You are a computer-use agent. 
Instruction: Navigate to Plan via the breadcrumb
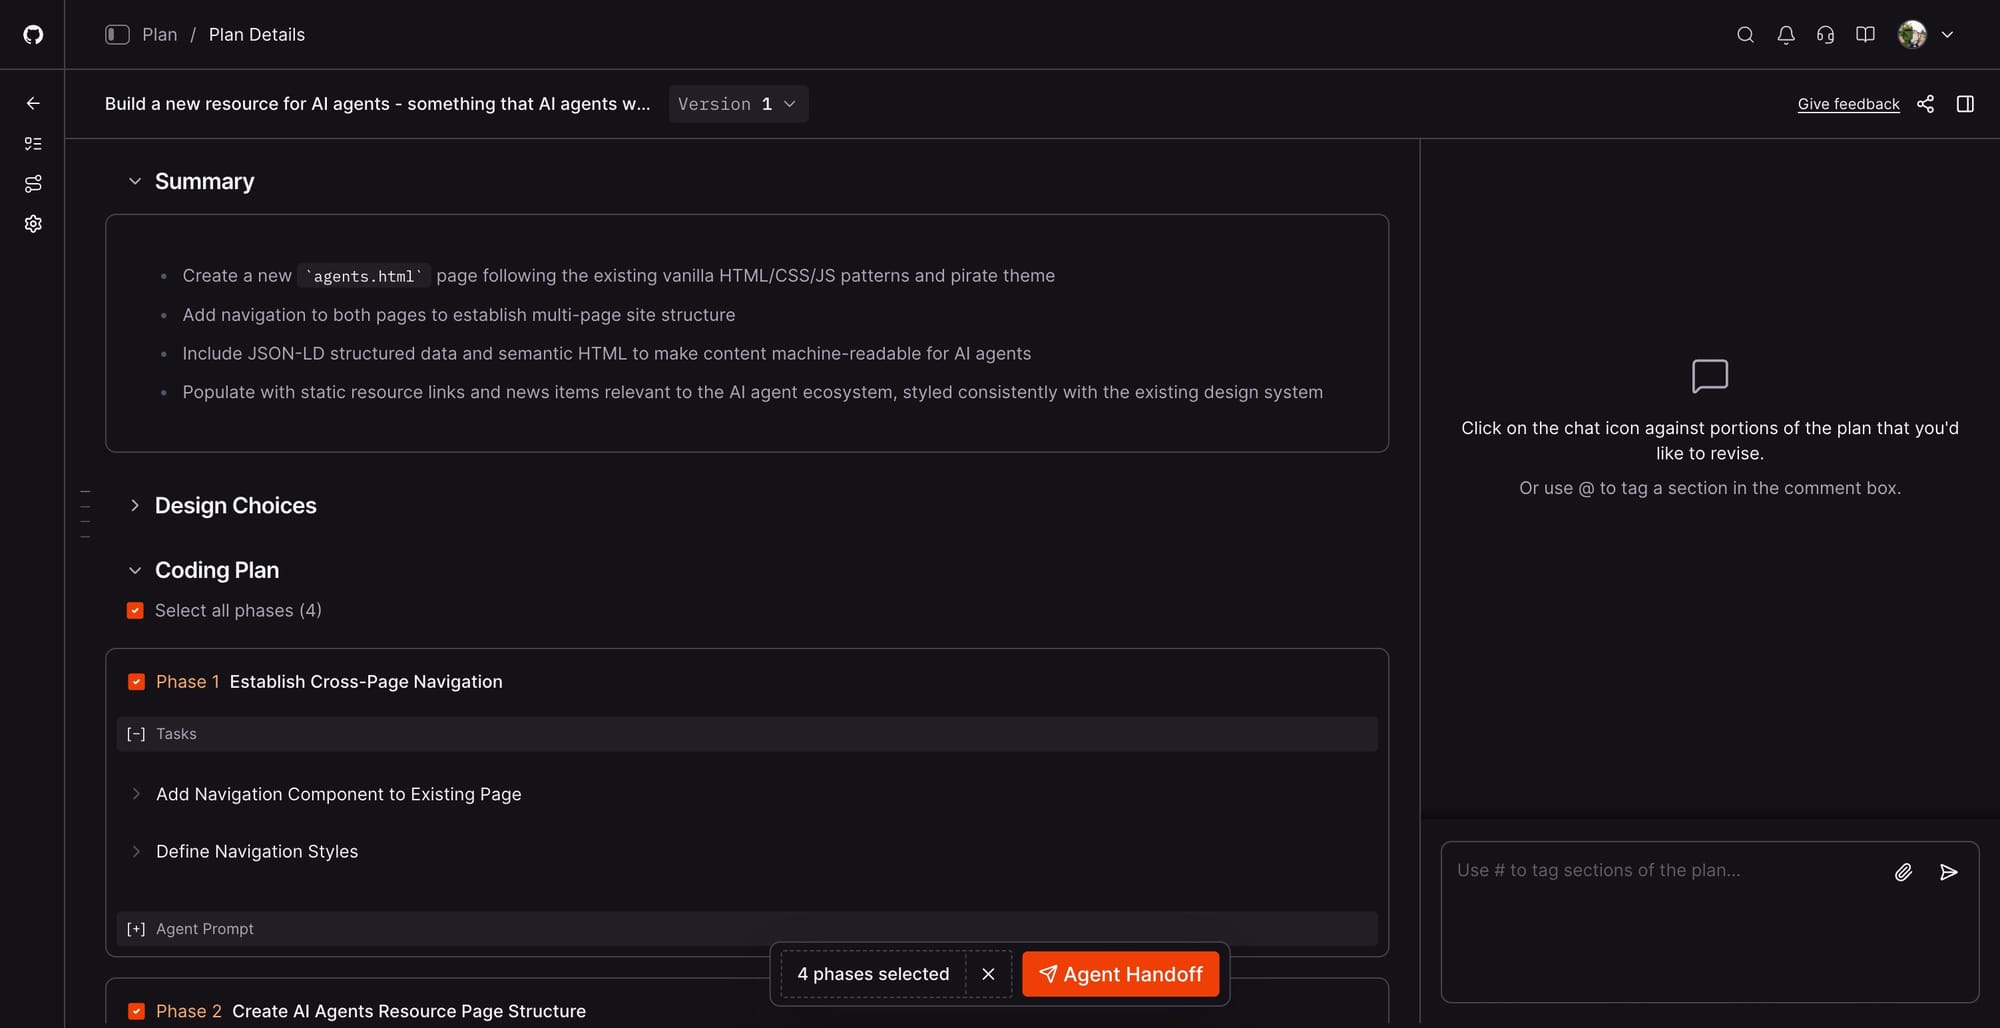click(x=159, y=34)
